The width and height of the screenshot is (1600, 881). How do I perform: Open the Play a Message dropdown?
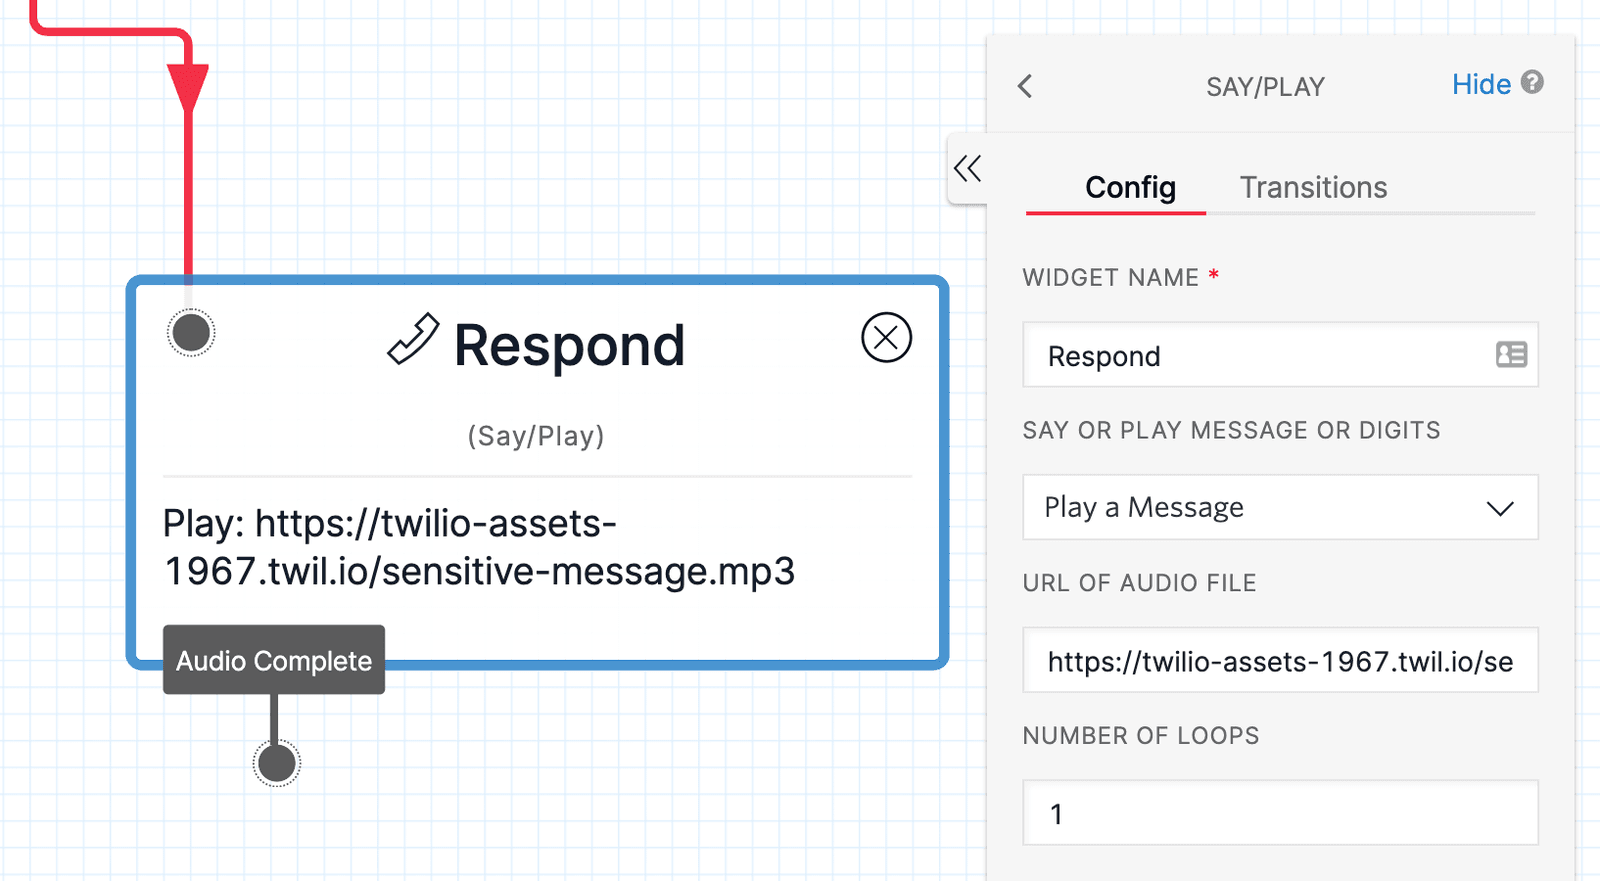tap(1279, 508)
